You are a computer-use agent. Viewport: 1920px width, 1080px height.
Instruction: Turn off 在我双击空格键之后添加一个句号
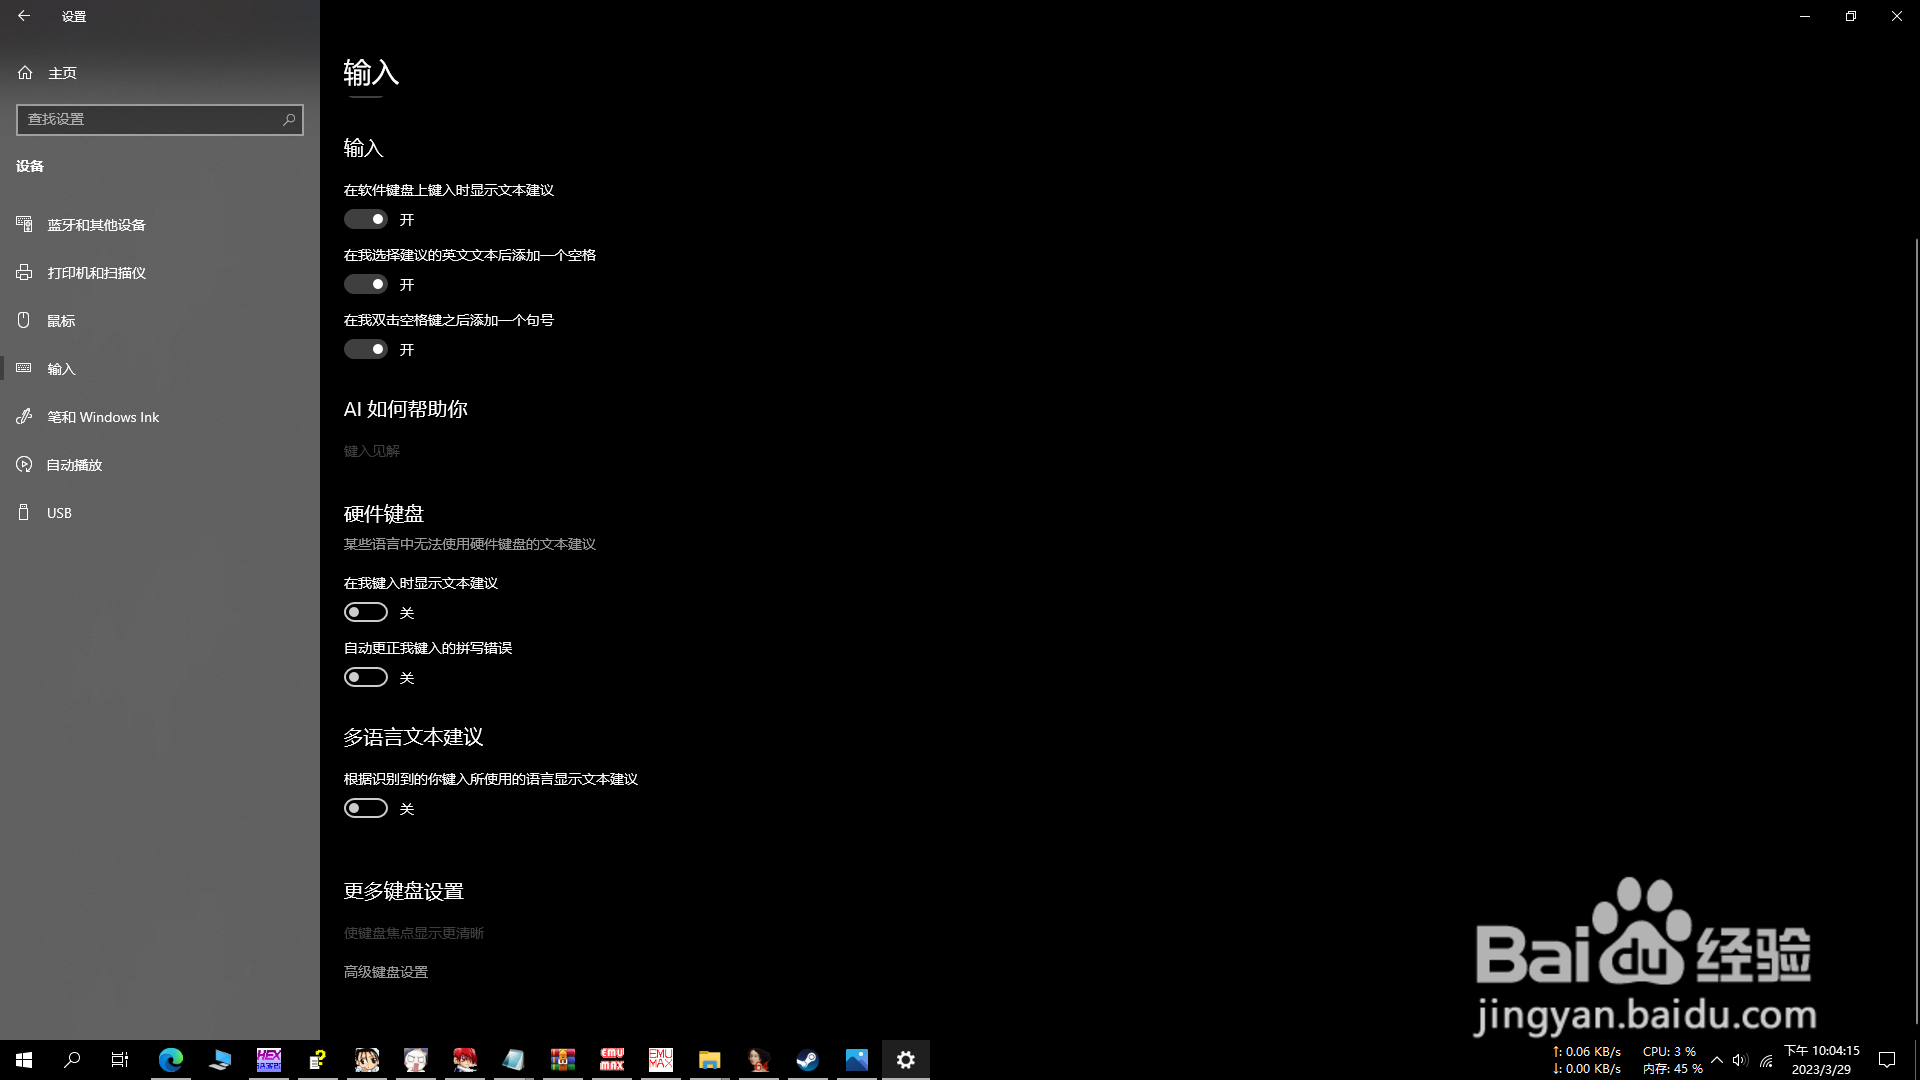[366, 348]
